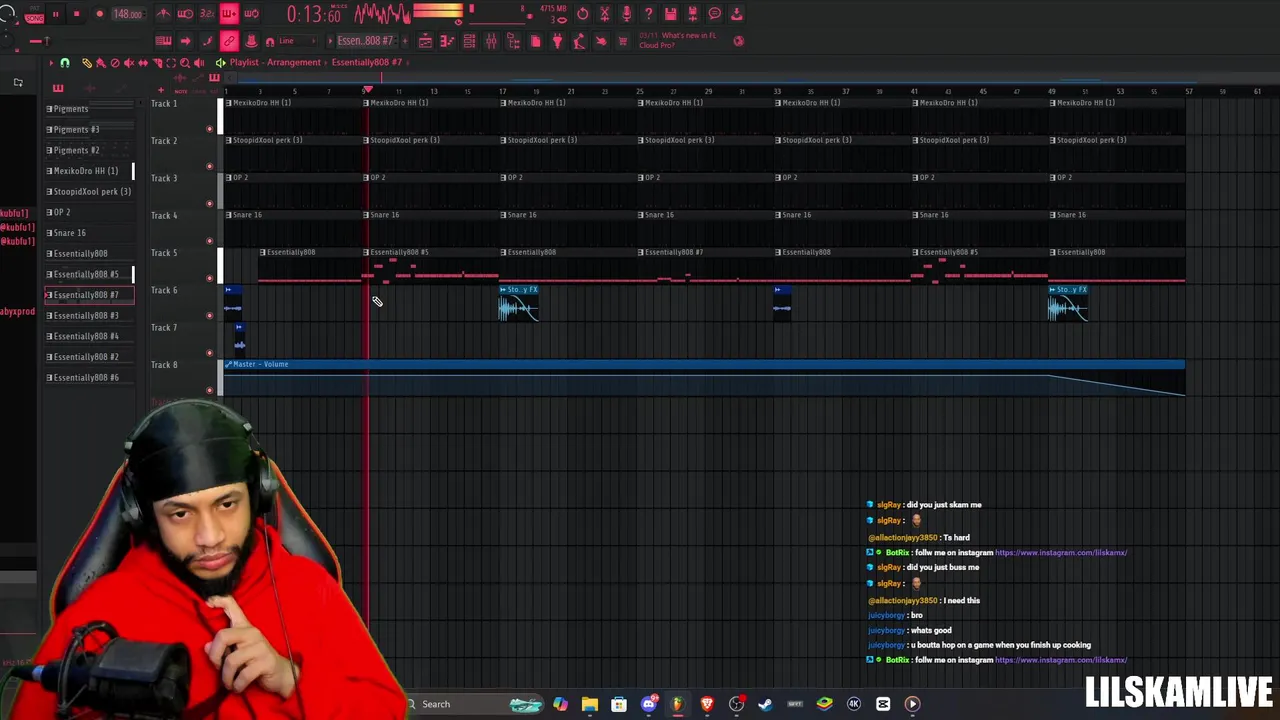Open the Mixer icon
This screenshot has width=1280, height=720.
tap(491, 41)
